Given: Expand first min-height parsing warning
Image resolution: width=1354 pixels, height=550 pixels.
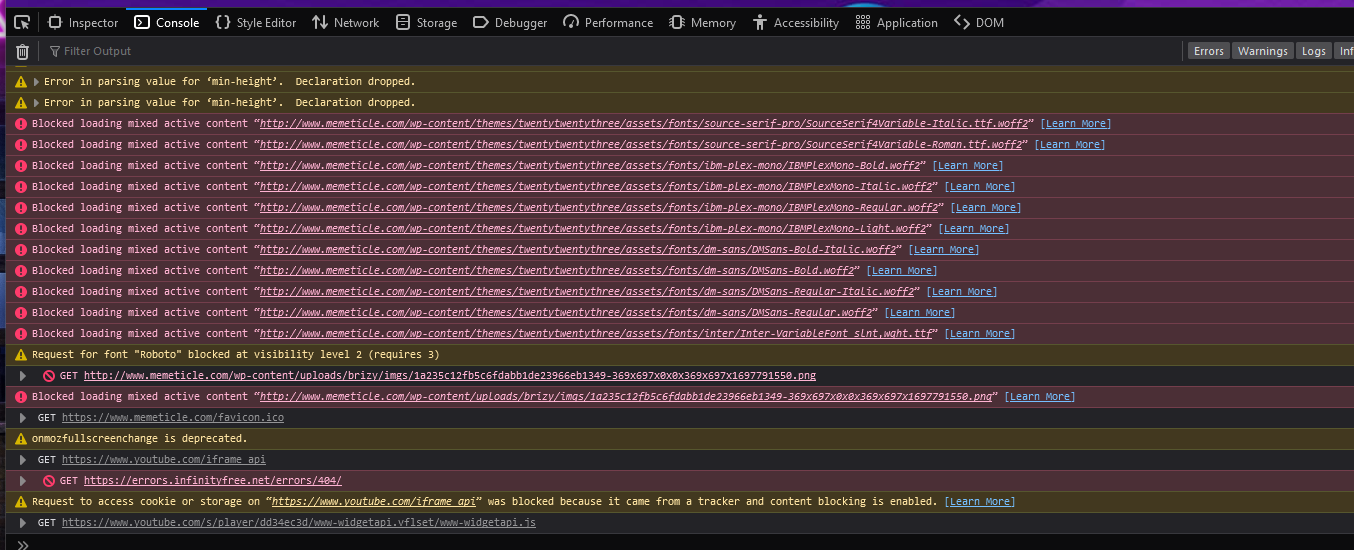Looking at the screenshot, I should pyautogui.click(x=36, y=81).
